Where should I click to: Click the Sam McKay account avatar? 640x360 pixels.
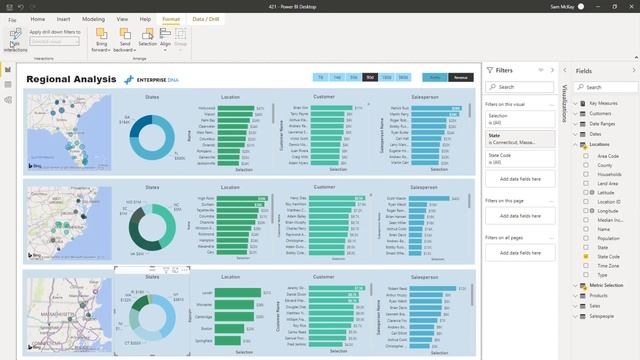tap(581, 7)
